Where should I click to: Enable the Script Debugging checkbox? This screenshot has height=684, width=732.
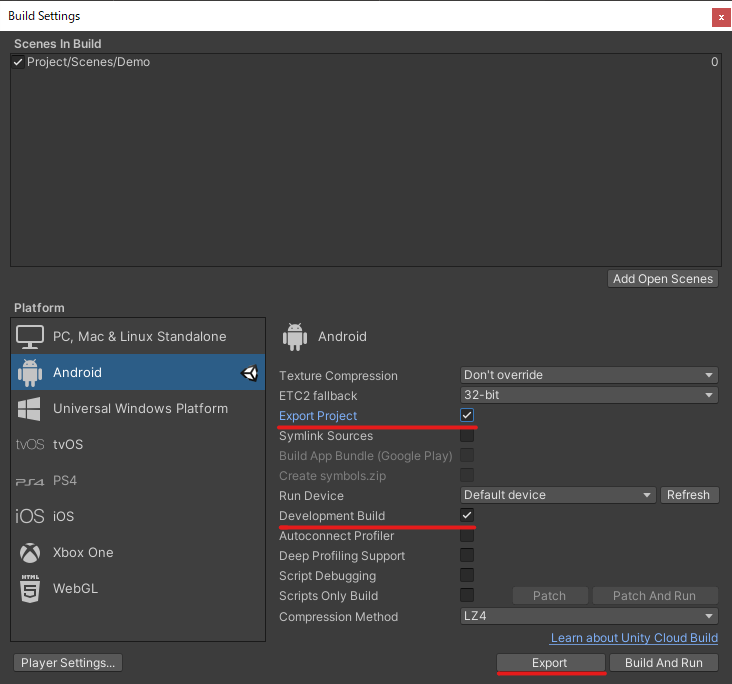(467, 575)
